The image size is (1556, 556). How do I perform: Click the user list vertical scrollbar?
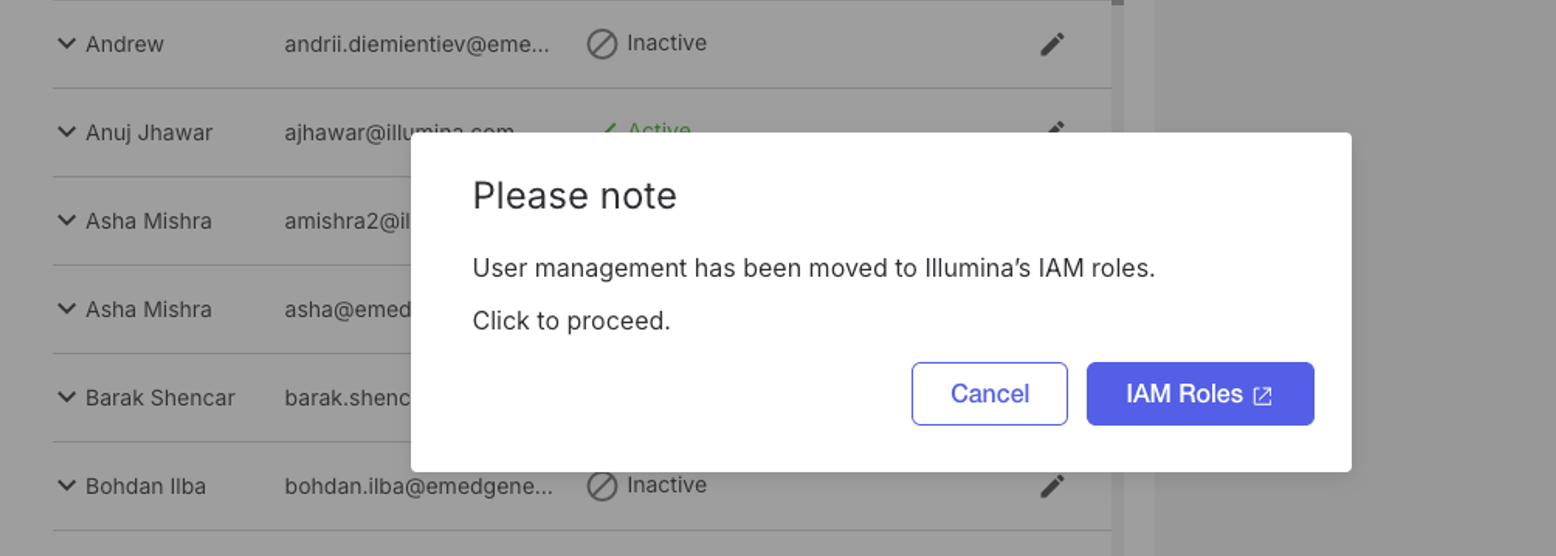coord(1118,278)
